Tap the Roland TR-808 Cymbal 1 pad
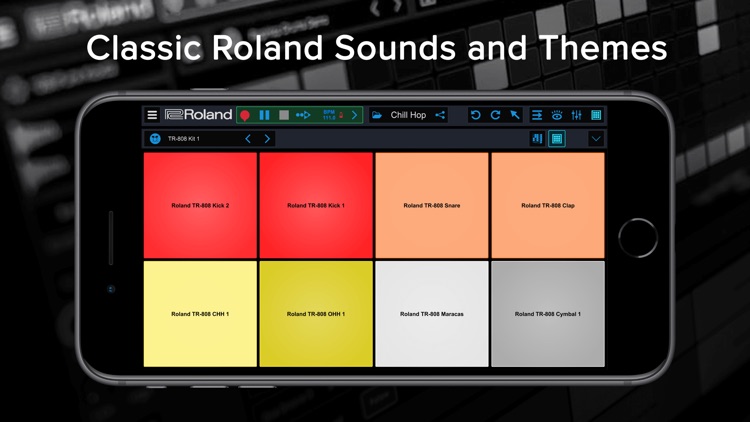The height and width of the screenshot is (422, 750). (548, 314)
